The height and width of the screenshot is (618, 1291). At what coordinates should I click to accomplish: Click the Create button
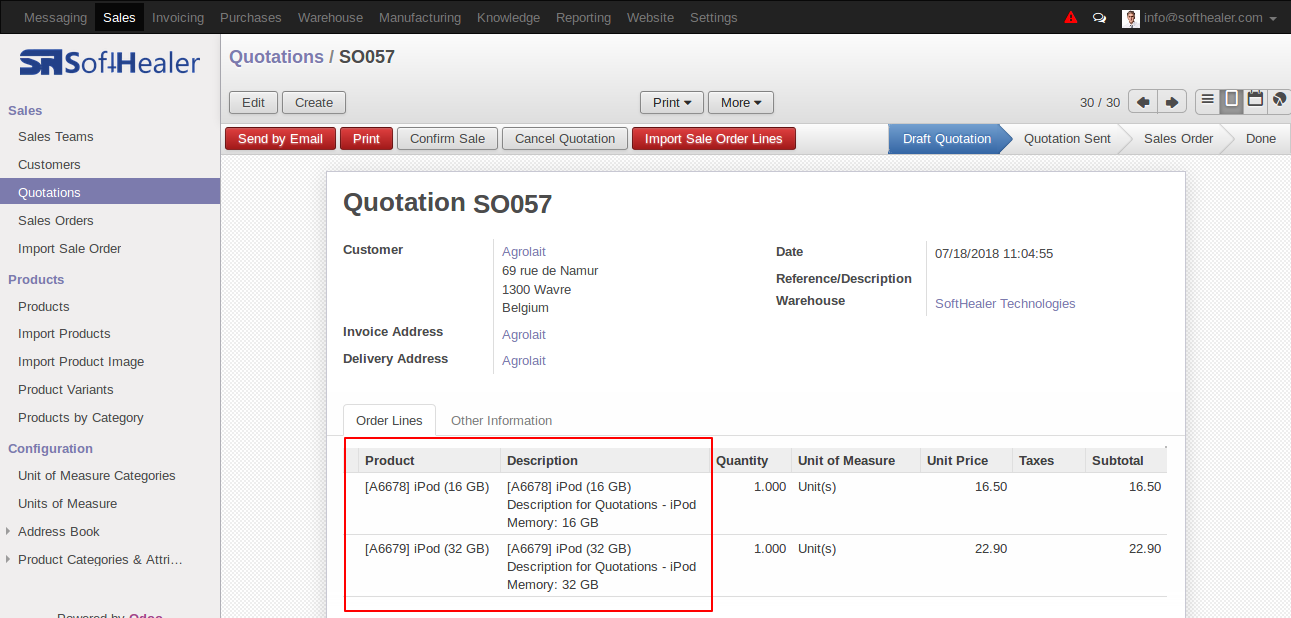click(x=314, y=102)
